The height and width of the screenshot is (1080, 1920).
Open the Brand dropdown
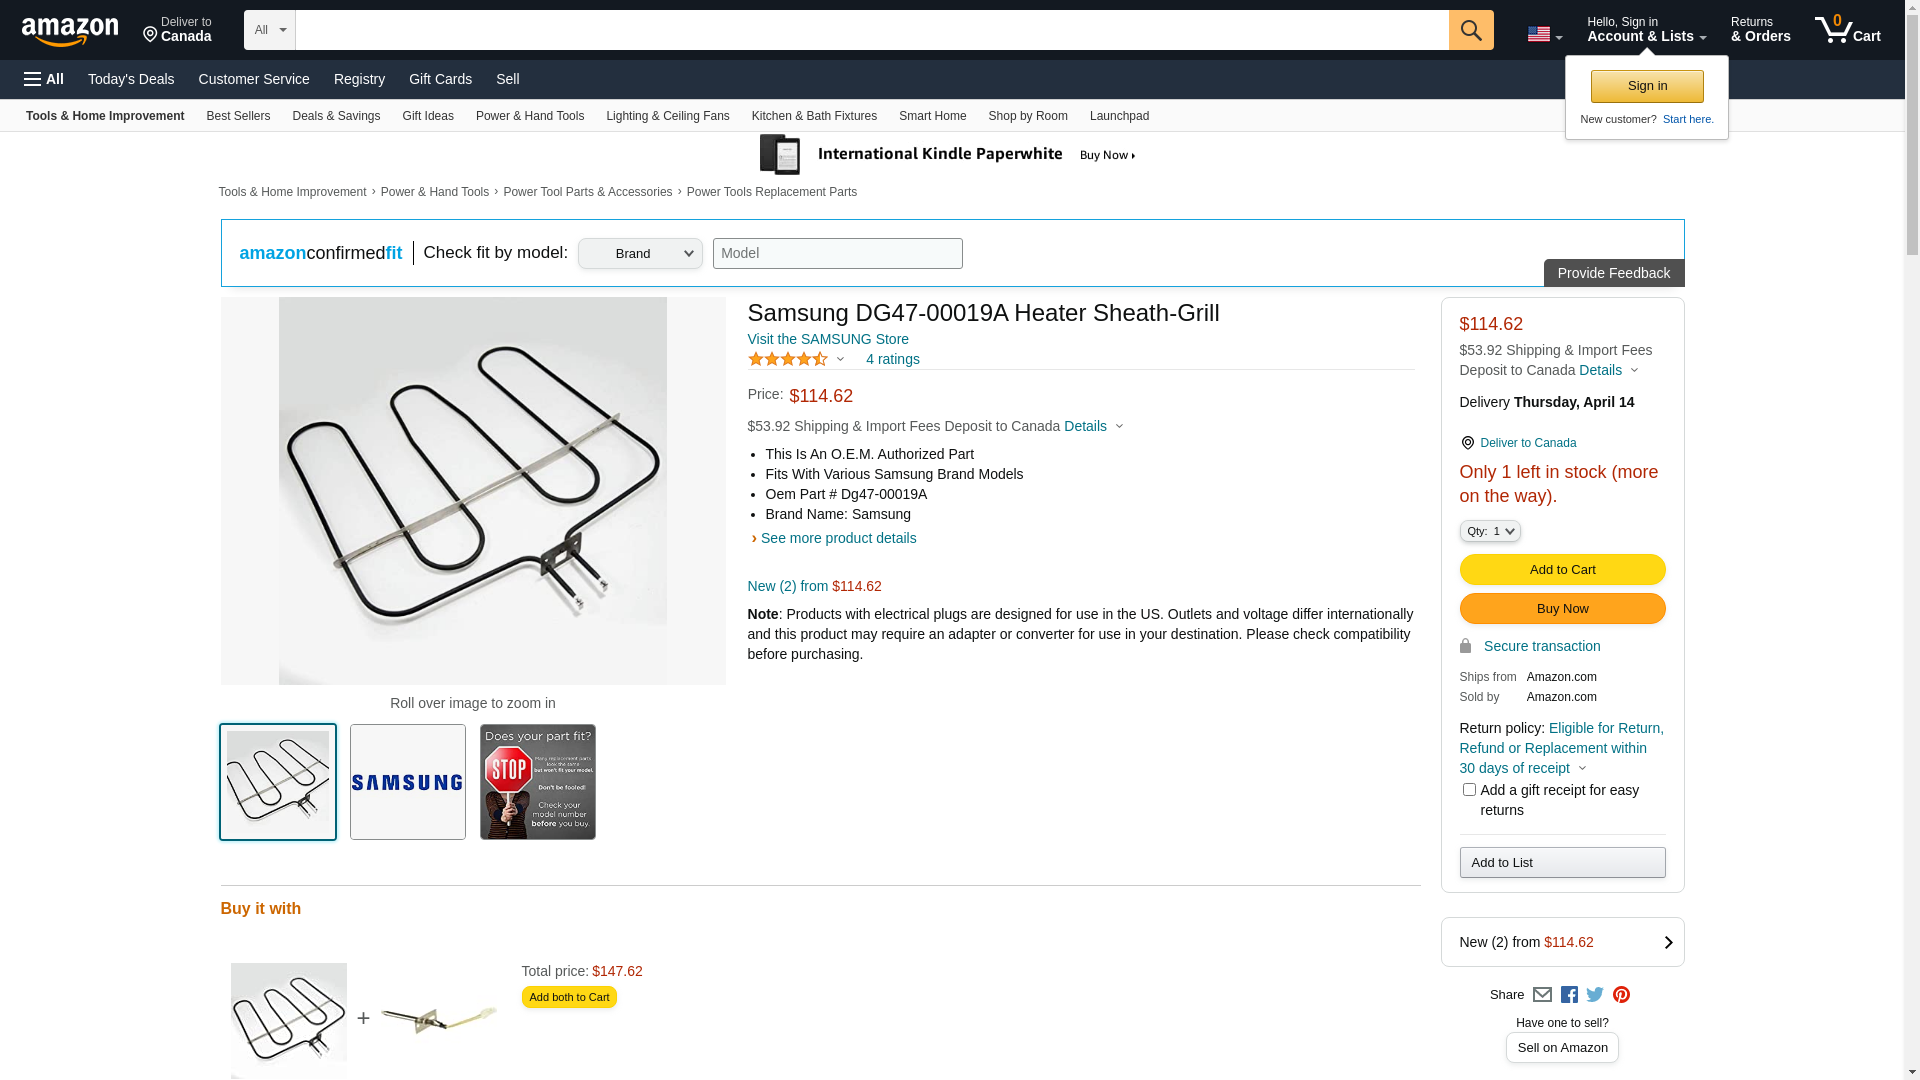tap(640, 254)
